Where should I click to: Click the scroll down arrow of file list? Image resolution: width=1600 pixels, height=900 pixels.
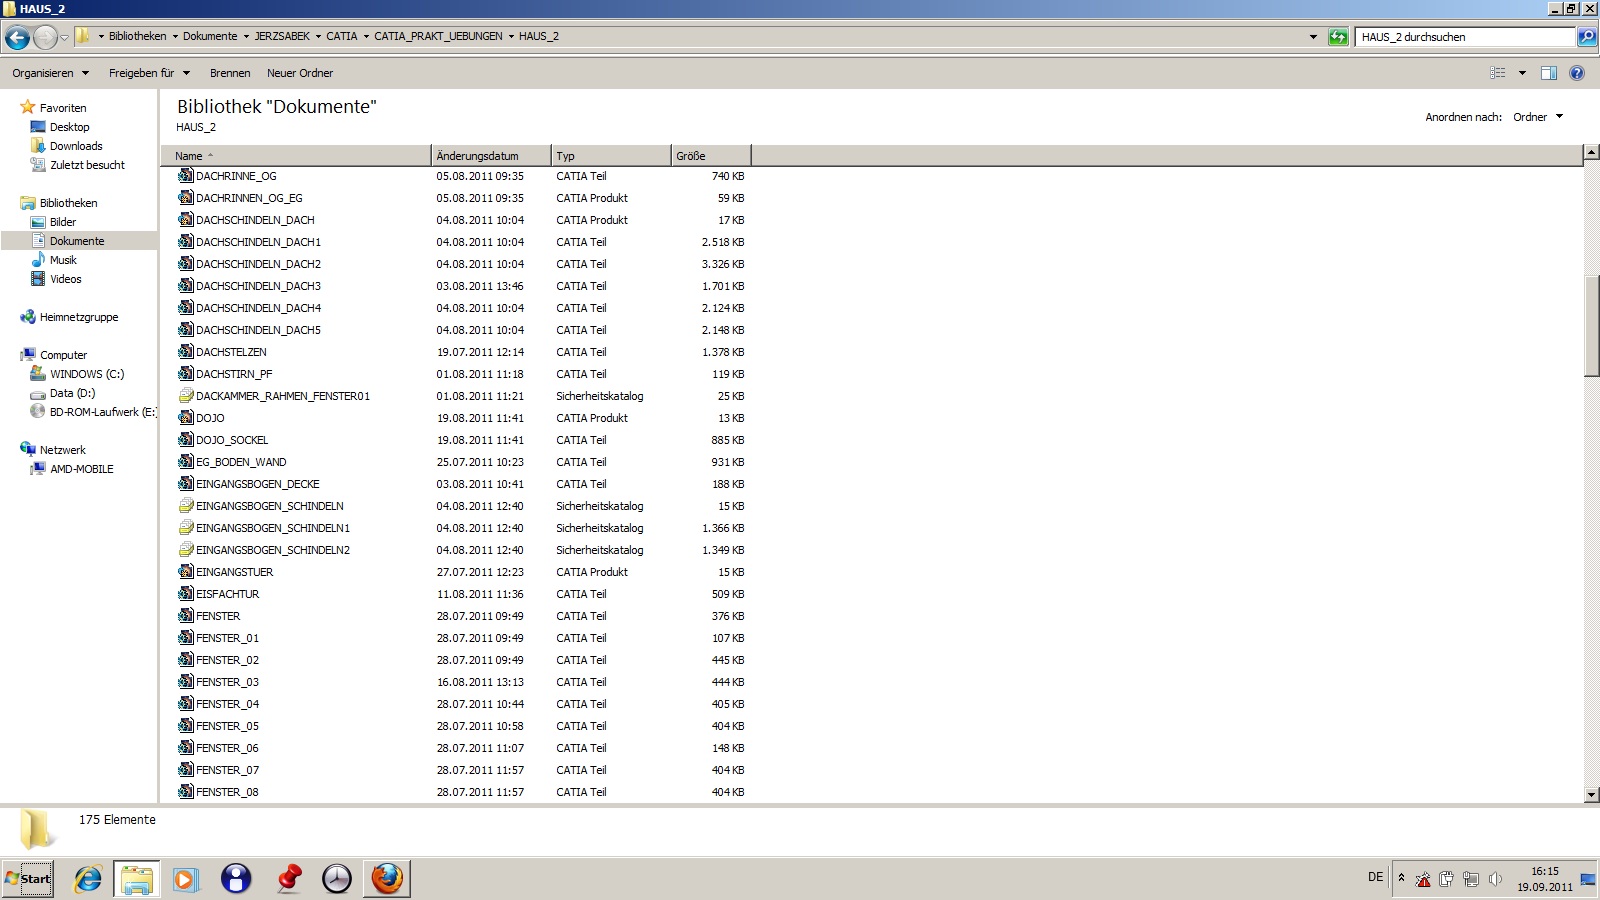(1592, 795)
